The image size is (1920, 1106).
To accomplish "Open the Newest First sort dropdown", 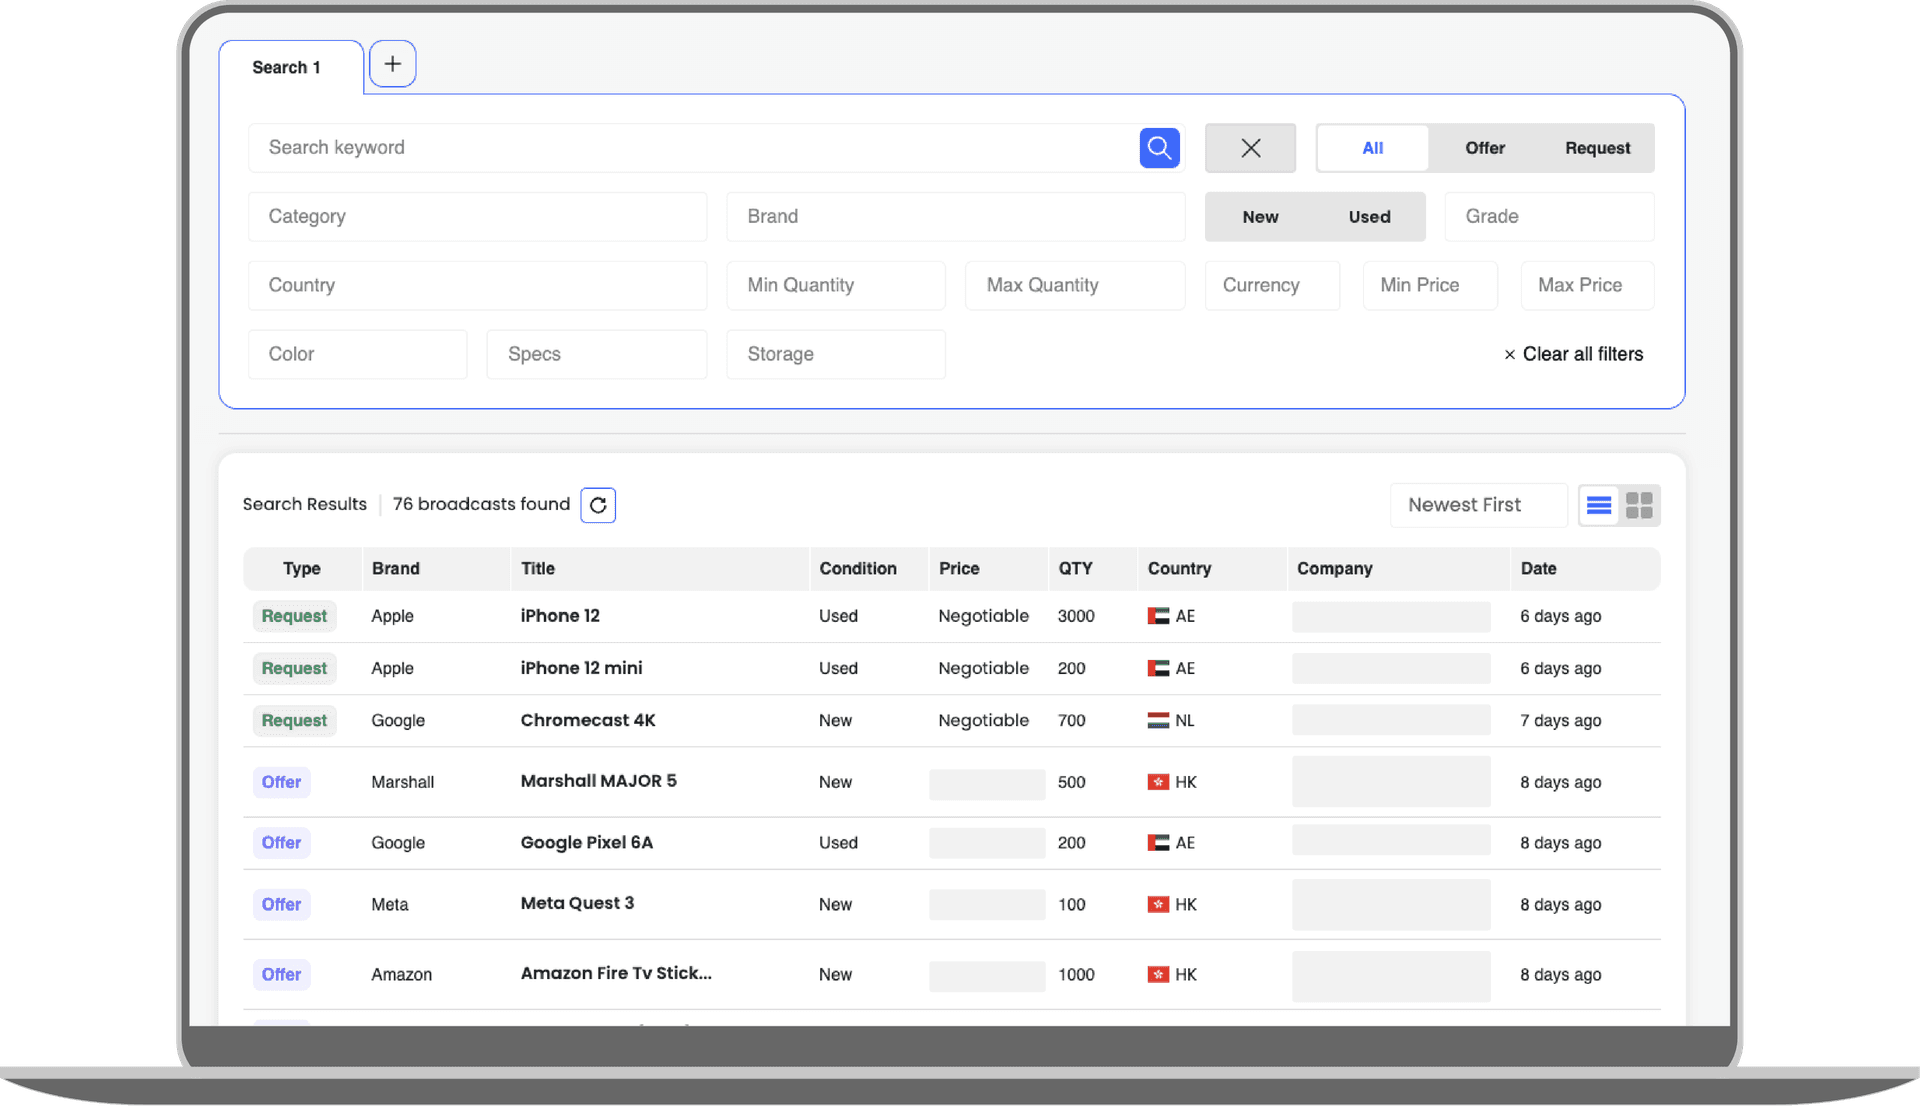I will [1478, 505].
